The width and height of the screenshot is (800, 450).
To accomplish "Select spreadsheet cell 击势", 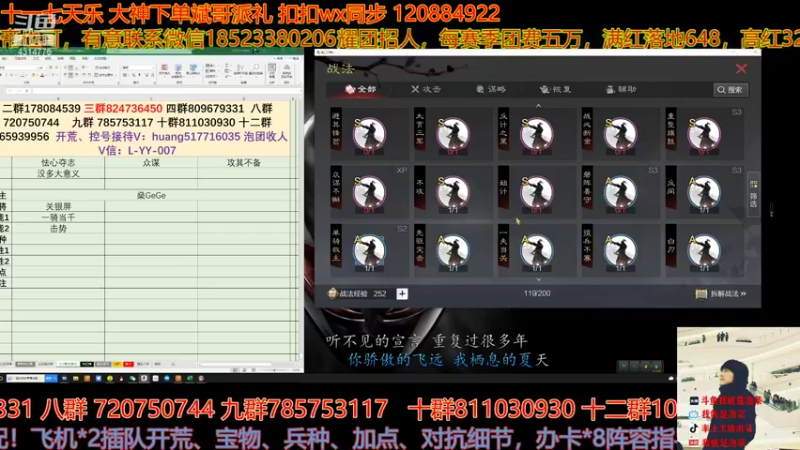I will click(x=58, y=229).
